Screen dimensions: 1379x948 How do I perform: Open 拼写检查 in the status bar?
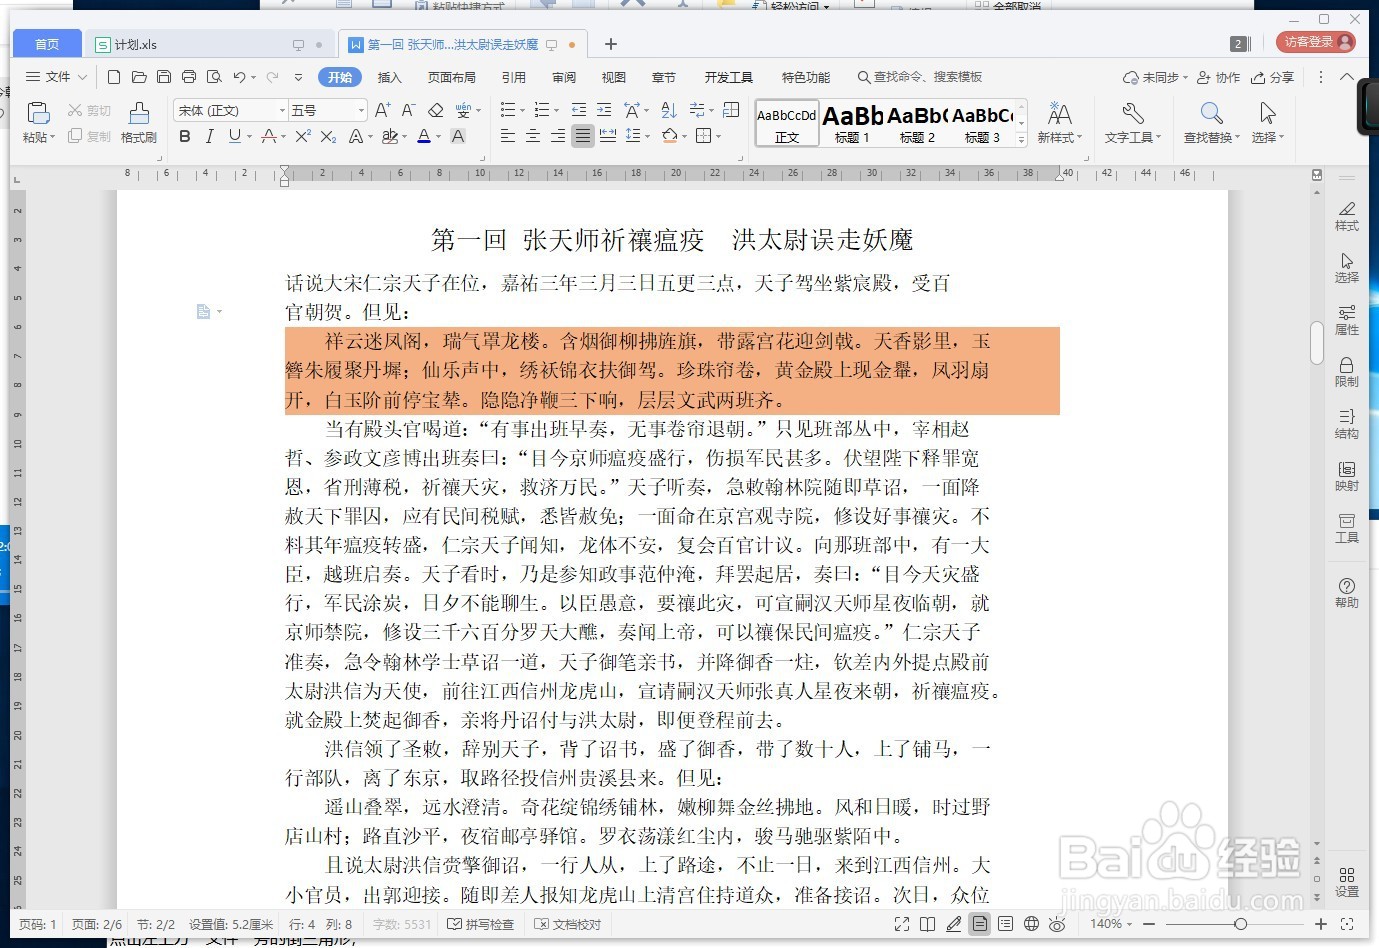[481, 924]
